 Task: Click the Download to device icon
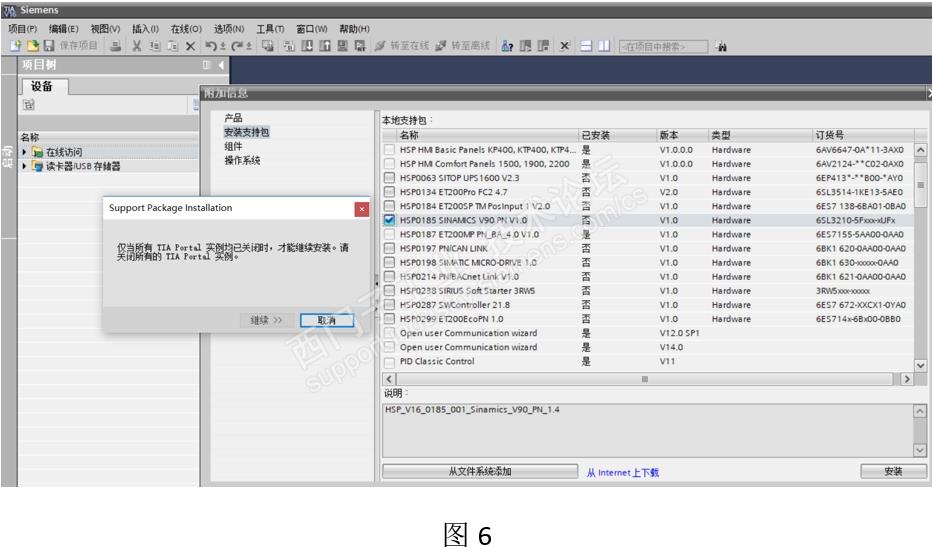point(307,46)
